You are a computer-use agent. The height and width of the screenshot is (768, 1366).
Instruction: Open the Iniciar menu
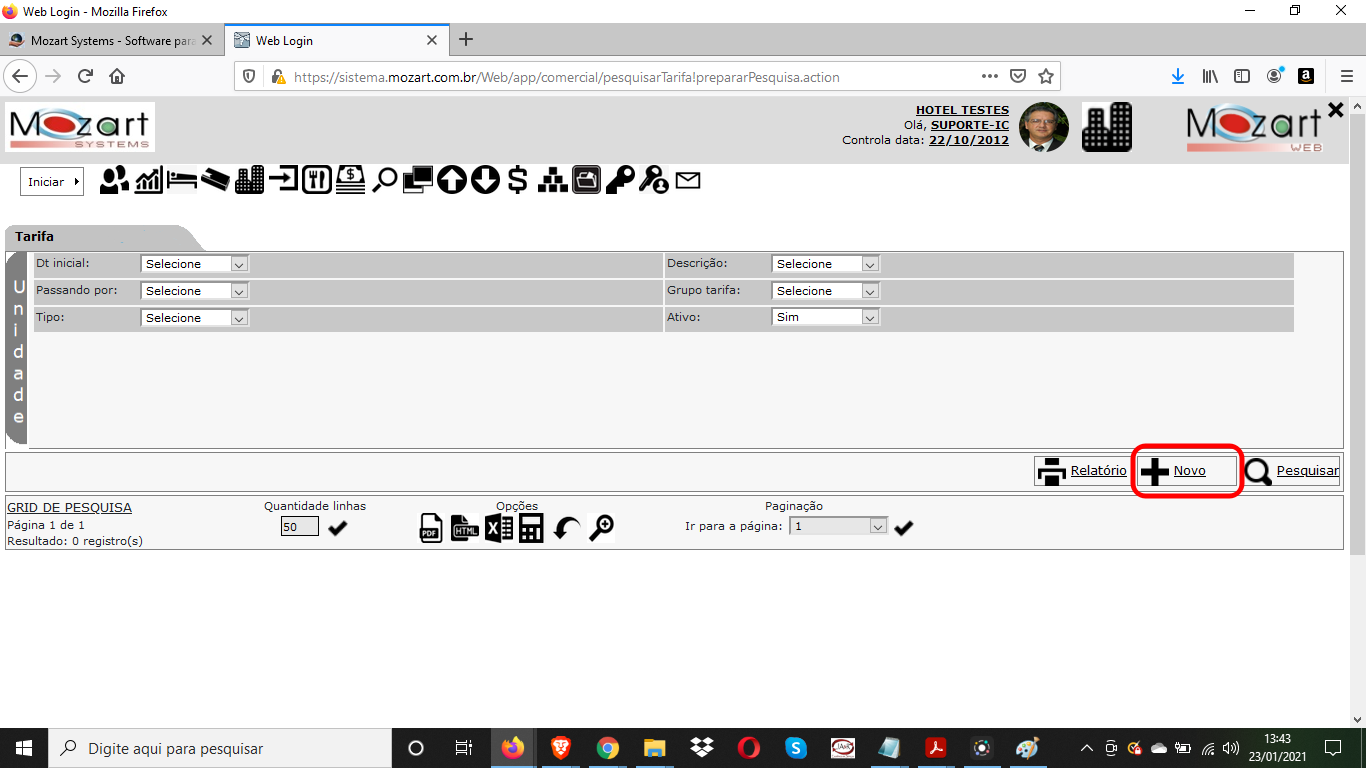52,182
